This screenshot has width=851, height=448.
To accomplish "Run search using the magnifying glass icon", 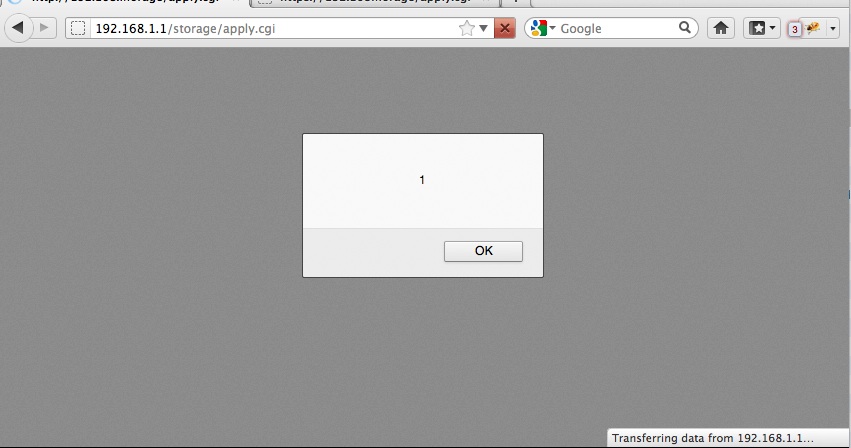I will tap(685, 27).
